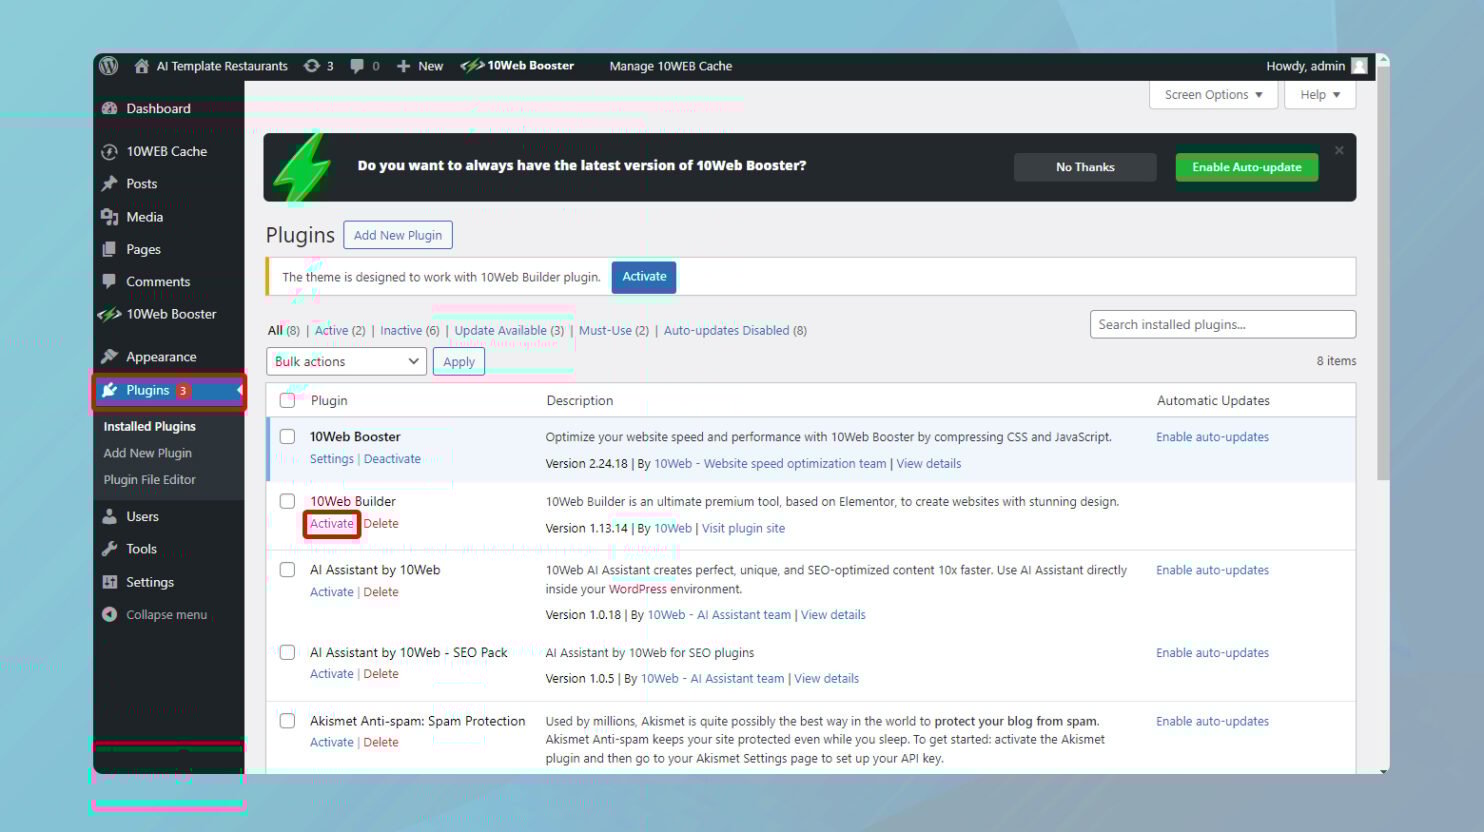Viewport: 1484px width, 832px height.
Task: Select Installed Plugins in the sidebar menu
Action: (x=150, y=426)
